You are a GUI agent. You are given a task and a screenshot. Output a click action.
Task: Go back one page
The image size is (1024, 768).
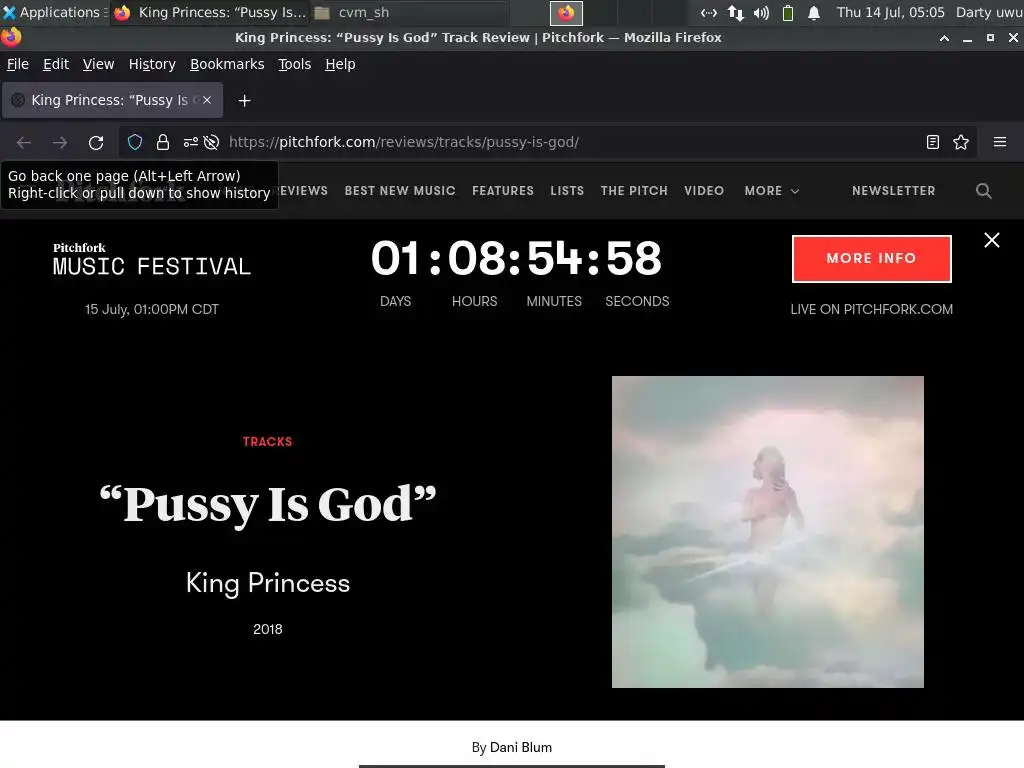pos(24,142)
